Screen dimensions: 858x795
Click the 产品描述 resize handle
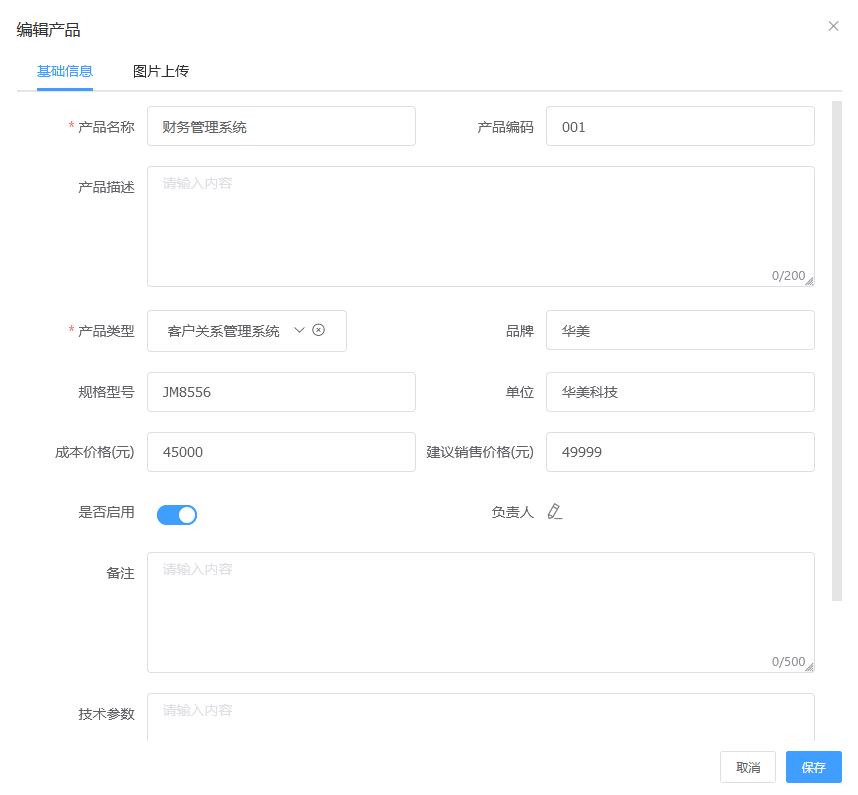pos(809,281)
